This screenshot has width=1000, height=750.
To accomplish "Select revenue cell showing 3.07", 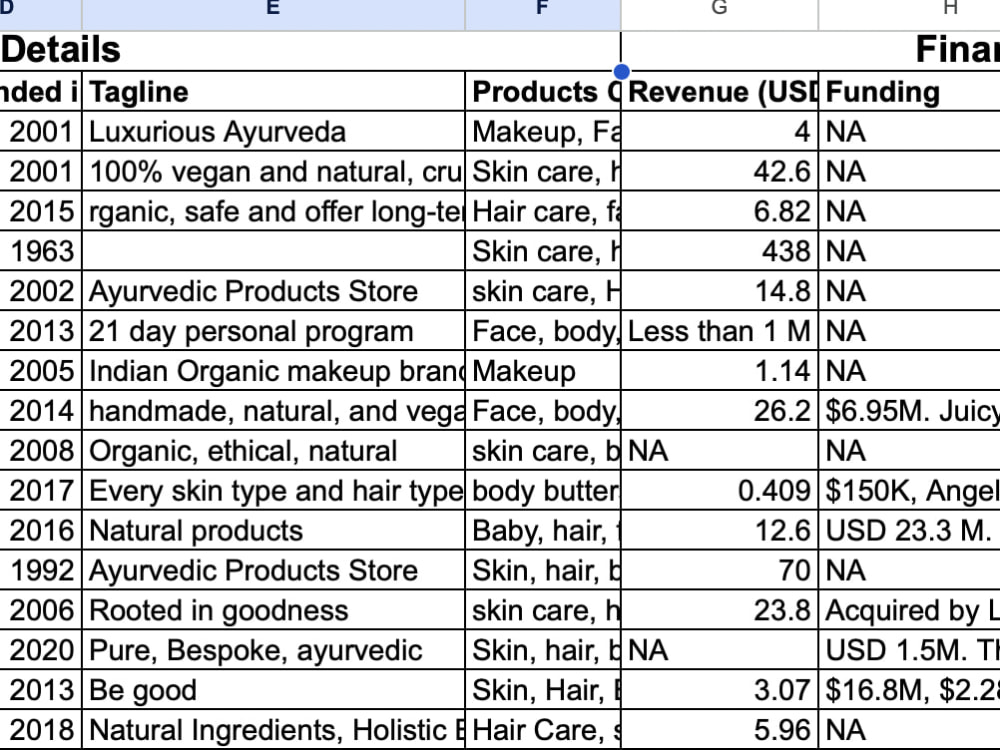I will tap(719, 689).
